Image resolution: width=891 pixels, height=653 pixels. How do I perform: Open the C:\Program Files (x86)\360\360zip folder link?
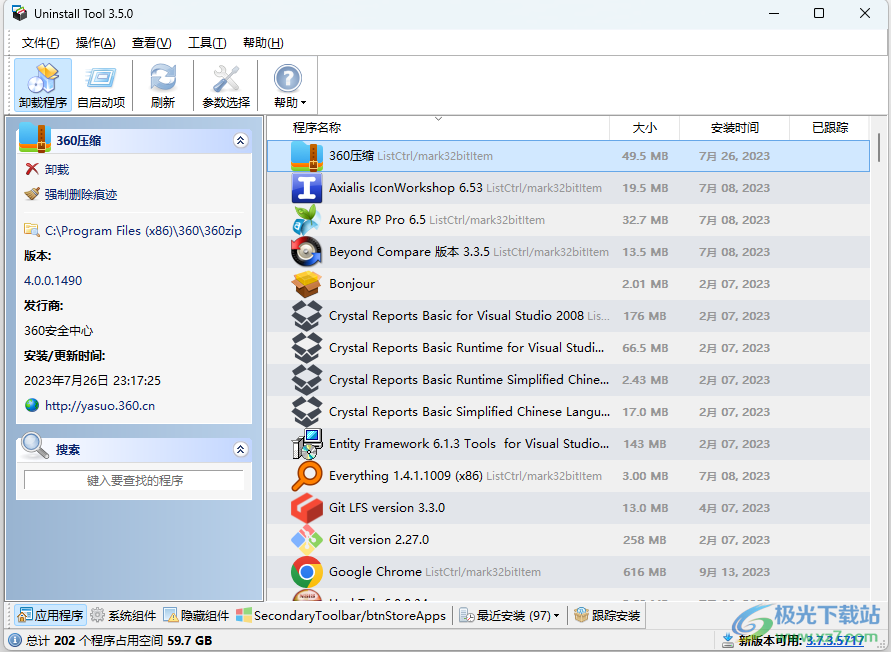coord(143,231)
